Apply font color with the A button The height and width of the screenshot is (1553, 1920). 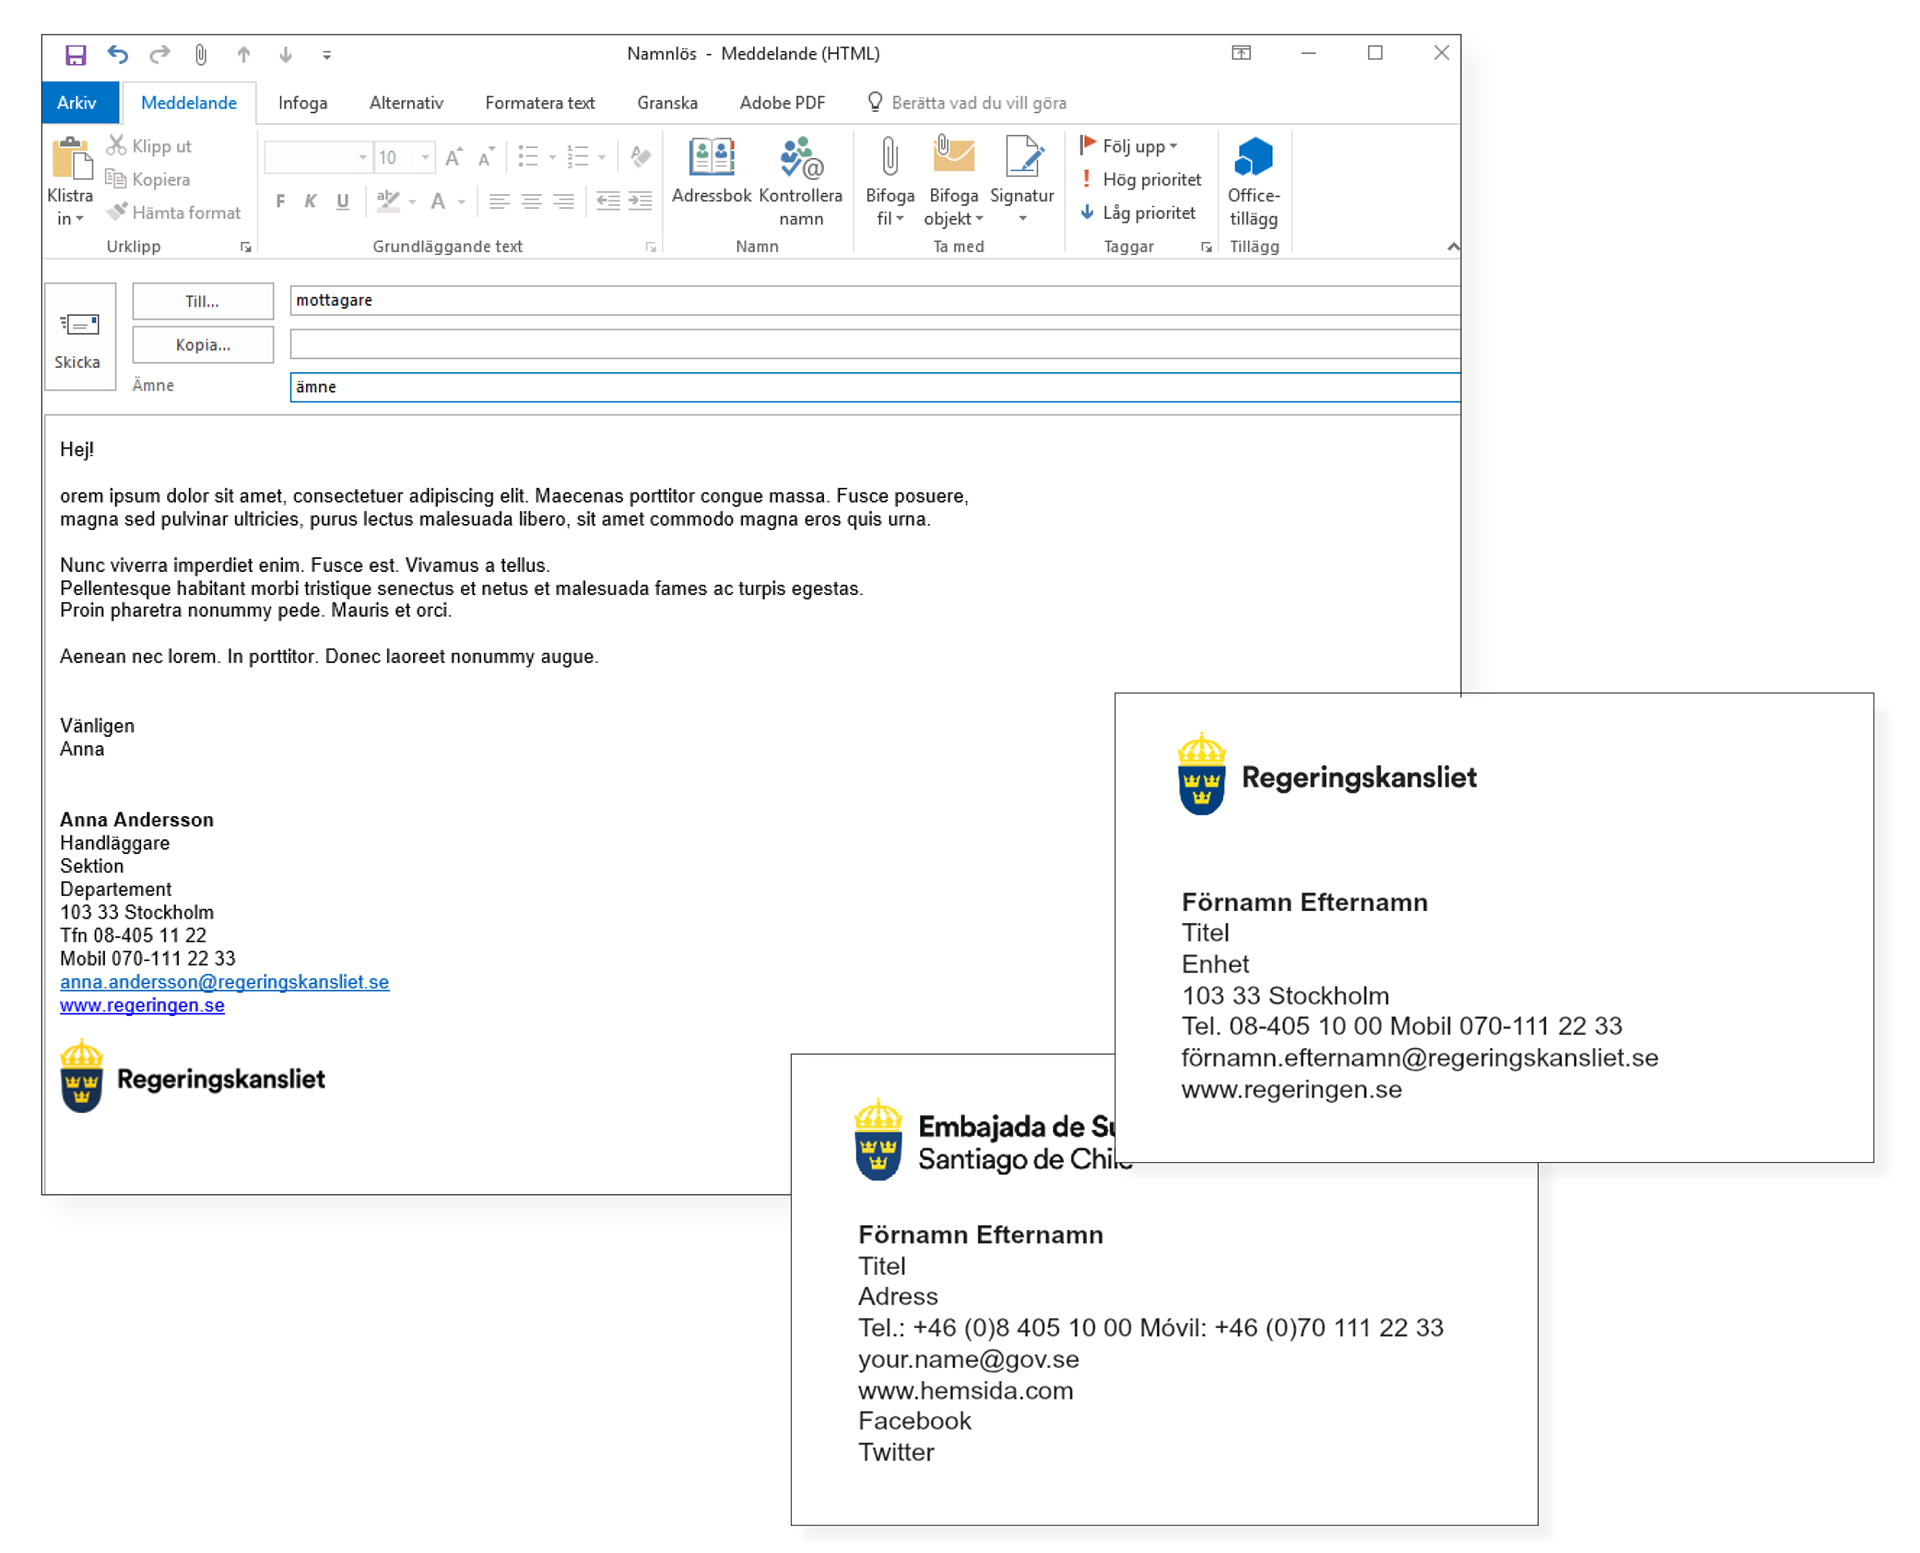438,202
